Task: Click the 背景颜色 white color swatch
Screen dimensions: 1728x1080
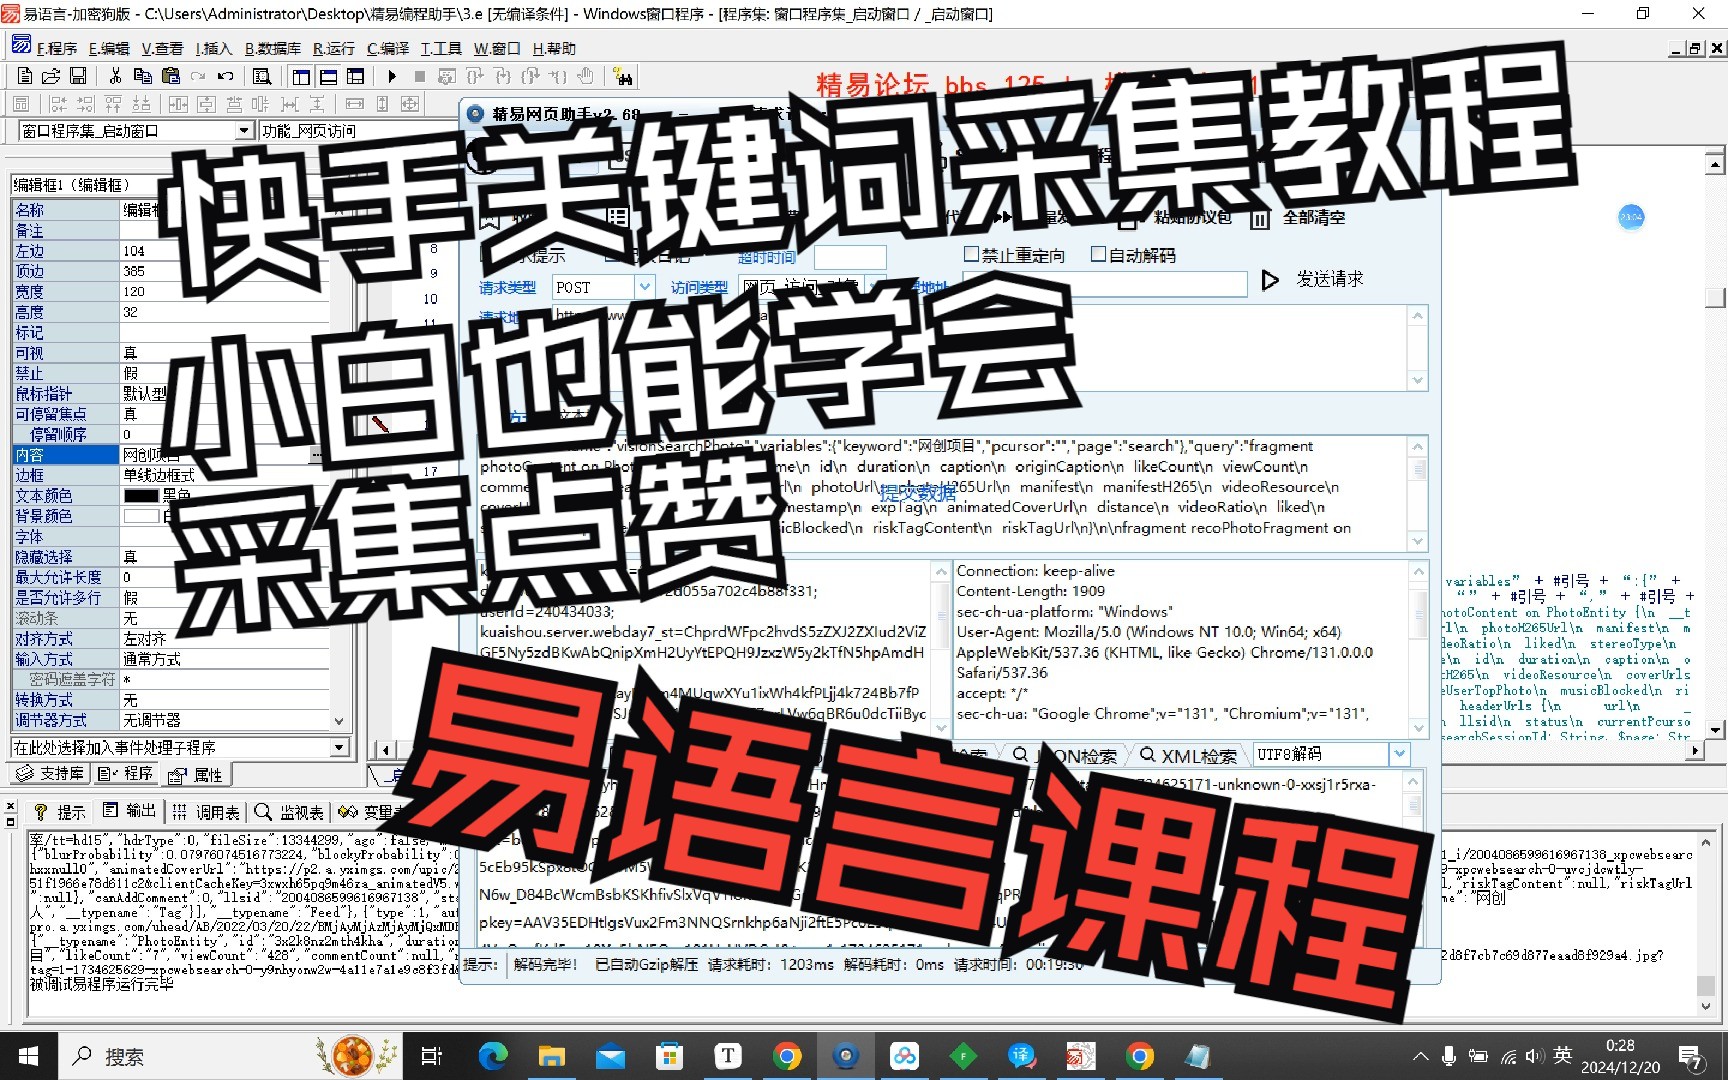Action: click(141, 516)
